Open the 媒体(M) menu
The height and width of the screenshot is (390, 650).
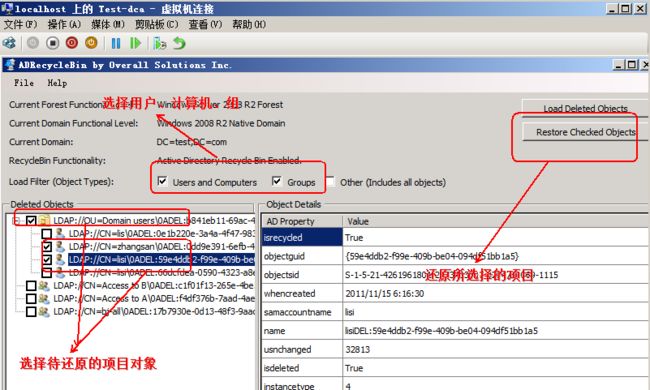[108, 24]
